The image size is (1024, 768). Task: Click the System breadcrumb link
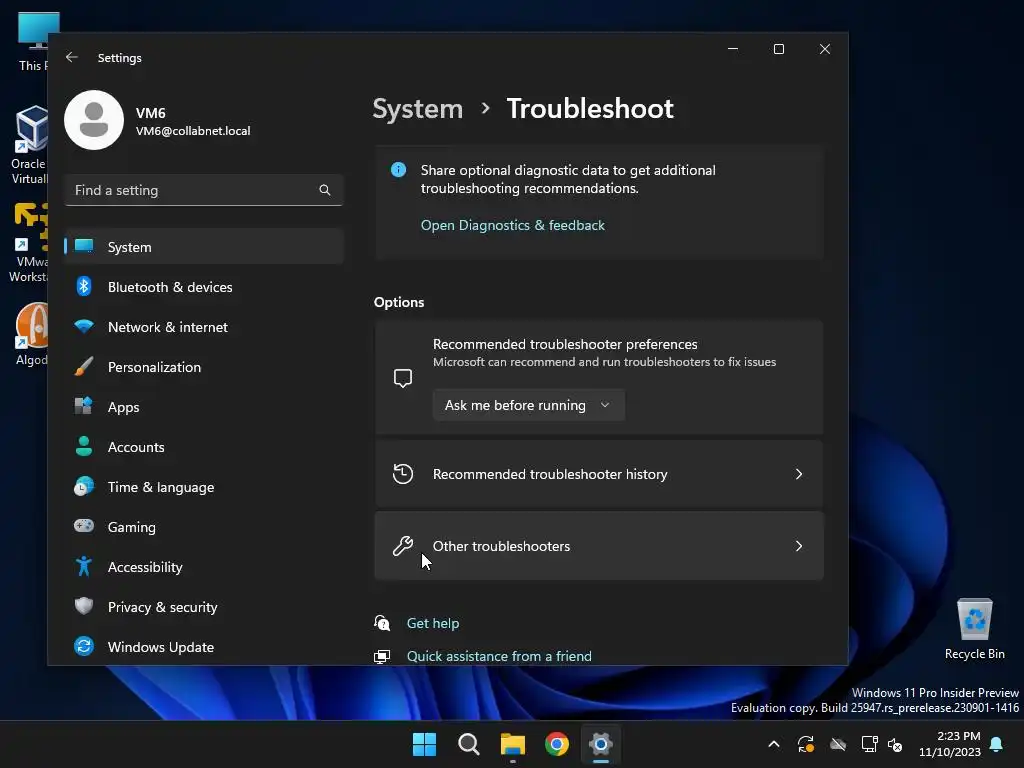point(417,108)
